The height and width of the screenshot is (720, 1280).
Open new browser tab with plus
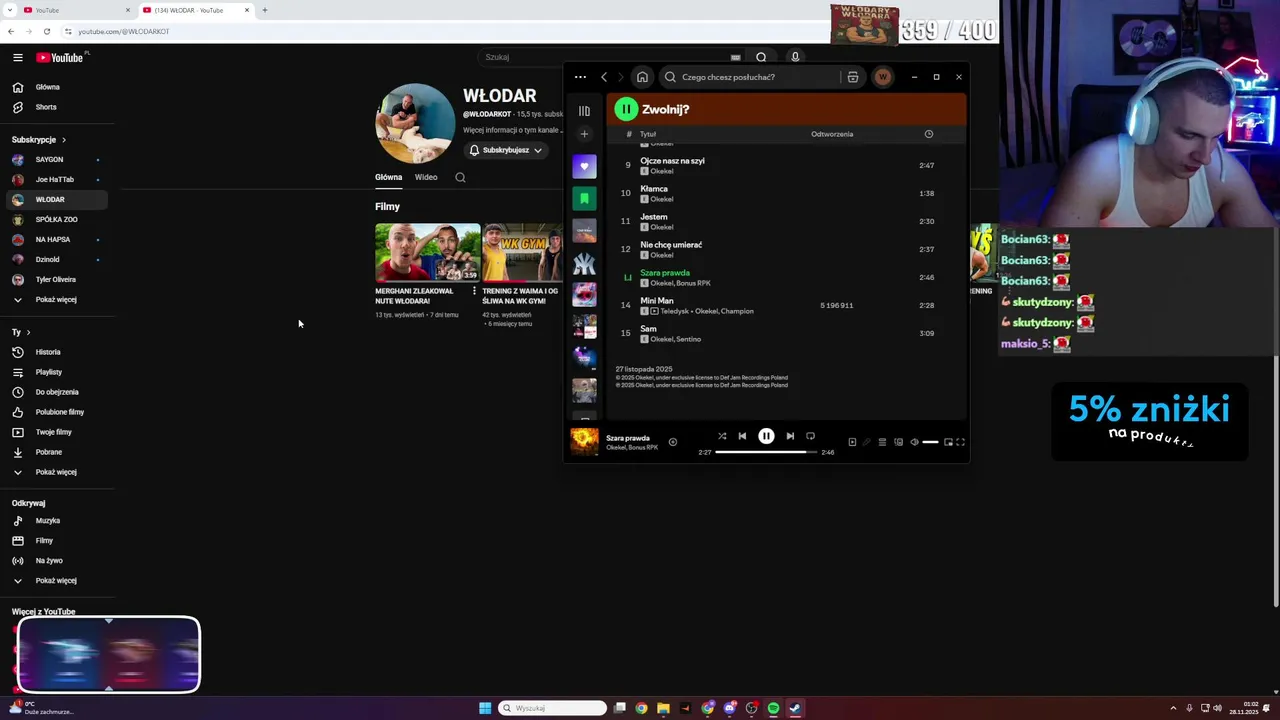[264, 10]
